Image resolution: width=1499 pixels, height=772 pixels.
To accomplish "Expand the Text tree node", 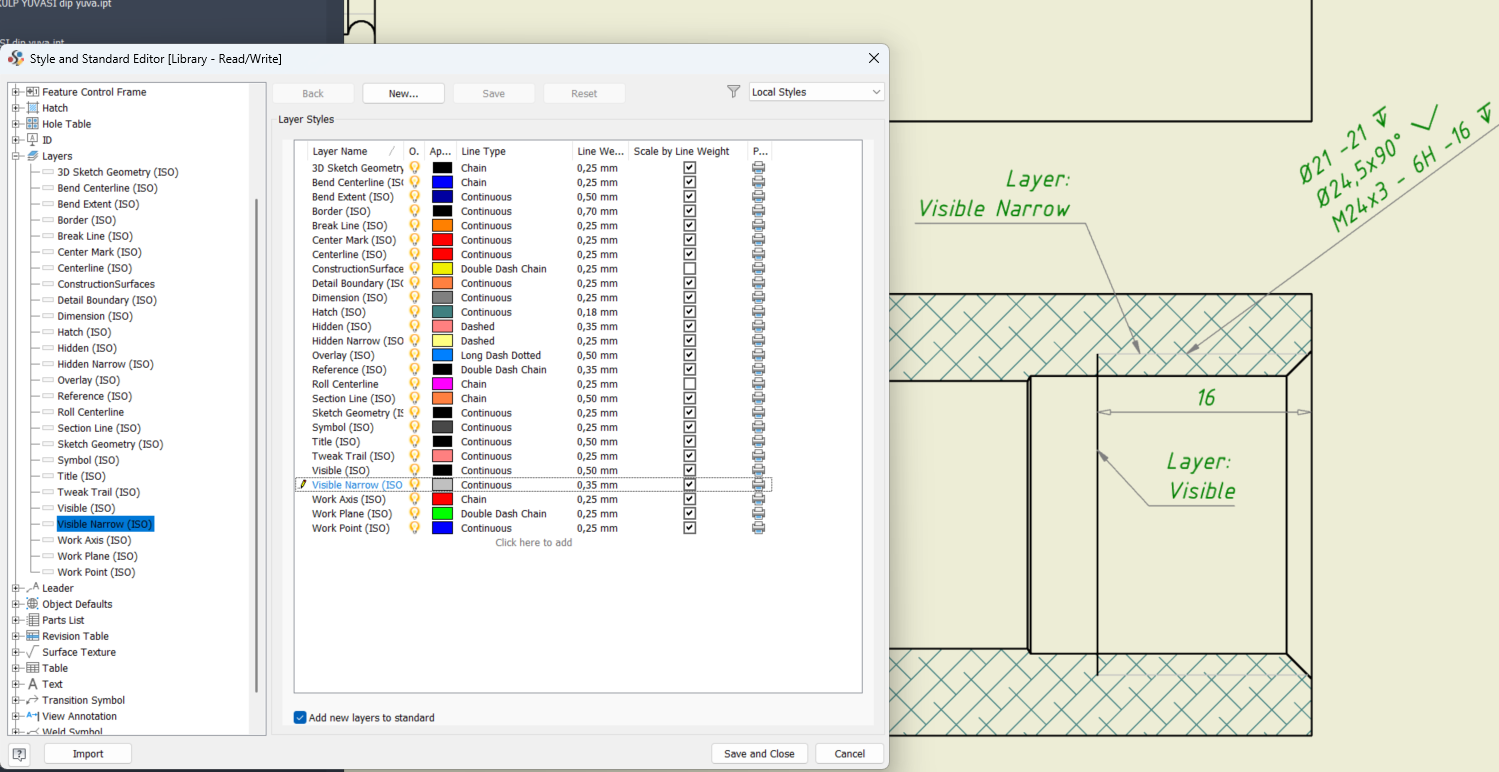I will pyautogui.click(x=16, y=684).
